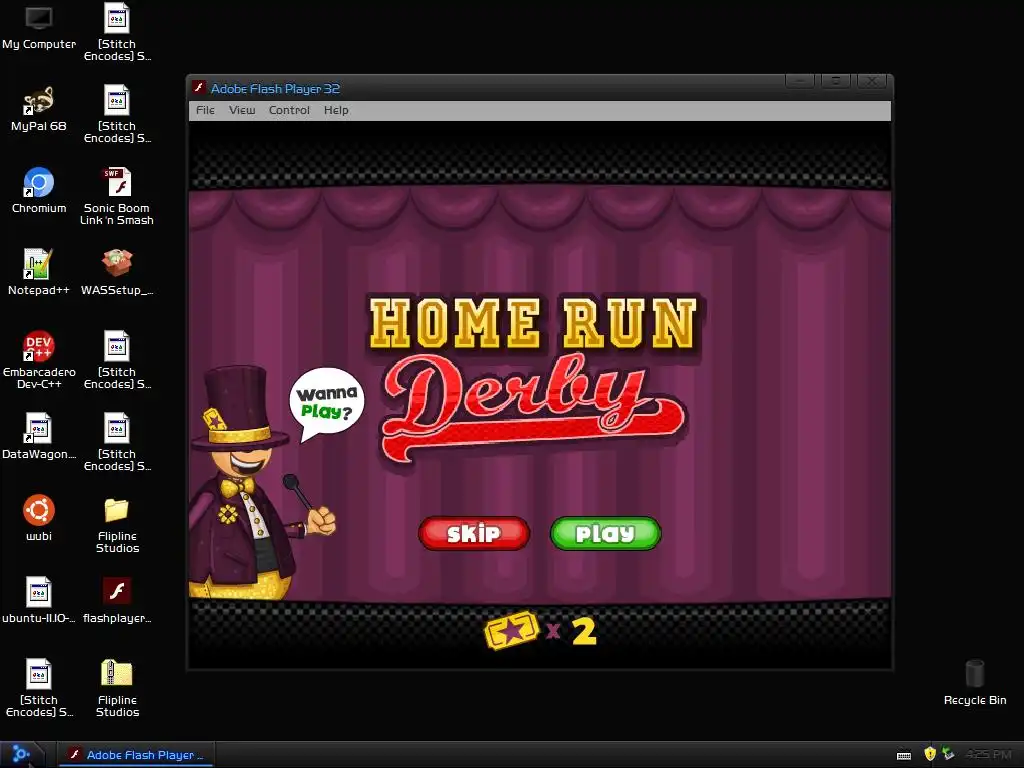Viewport: 1024px width, 768px height.
Task: Open the Start menu button
Action: click(21, 754)
